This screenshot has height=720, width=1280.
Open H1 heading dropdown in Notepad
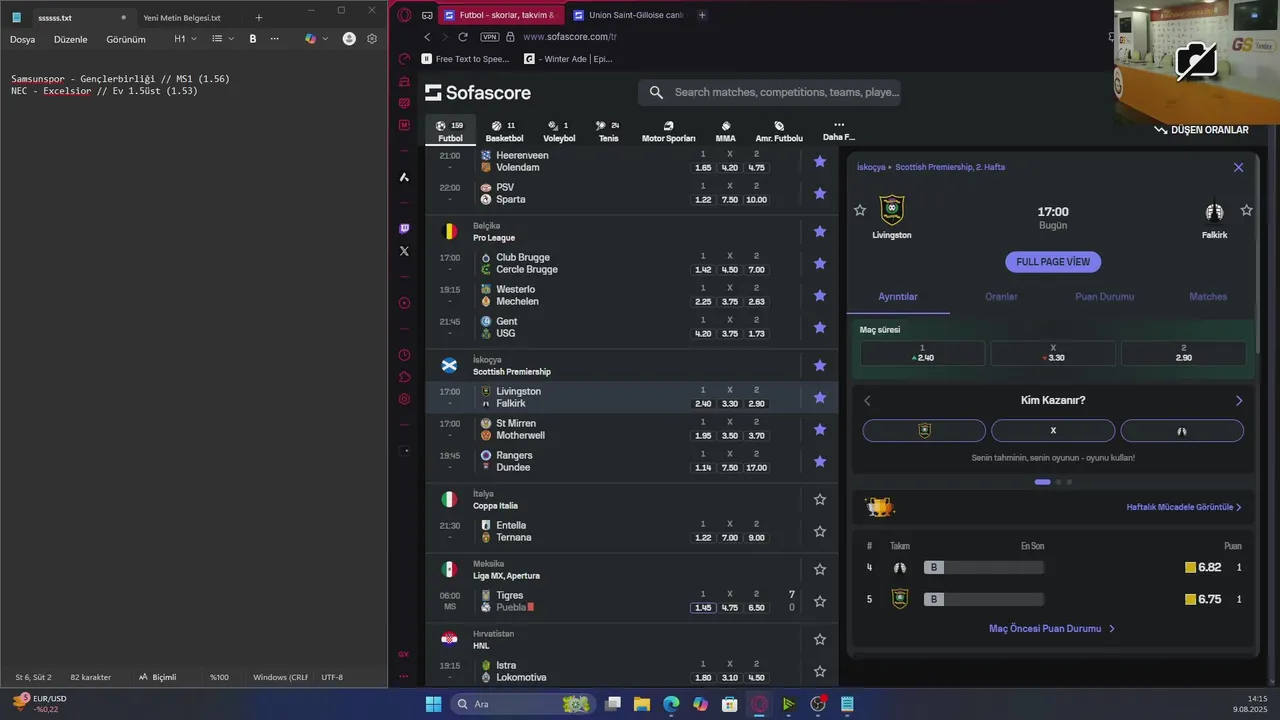click(185, 39)
